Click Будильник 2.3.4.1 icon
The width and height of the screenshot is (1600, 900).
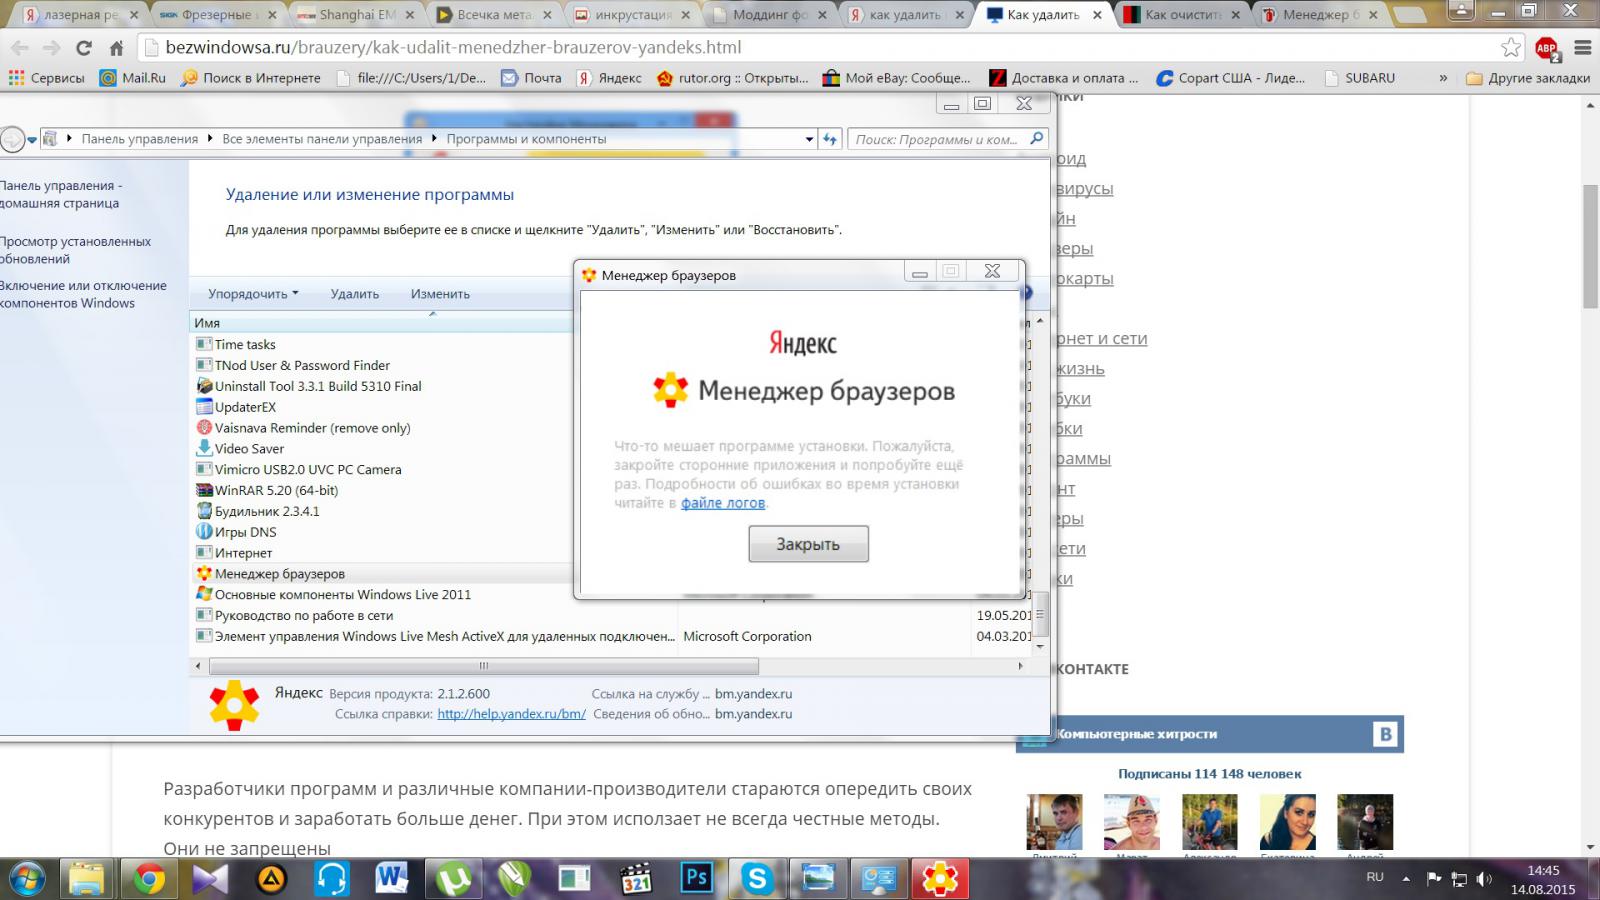[204, 511]
